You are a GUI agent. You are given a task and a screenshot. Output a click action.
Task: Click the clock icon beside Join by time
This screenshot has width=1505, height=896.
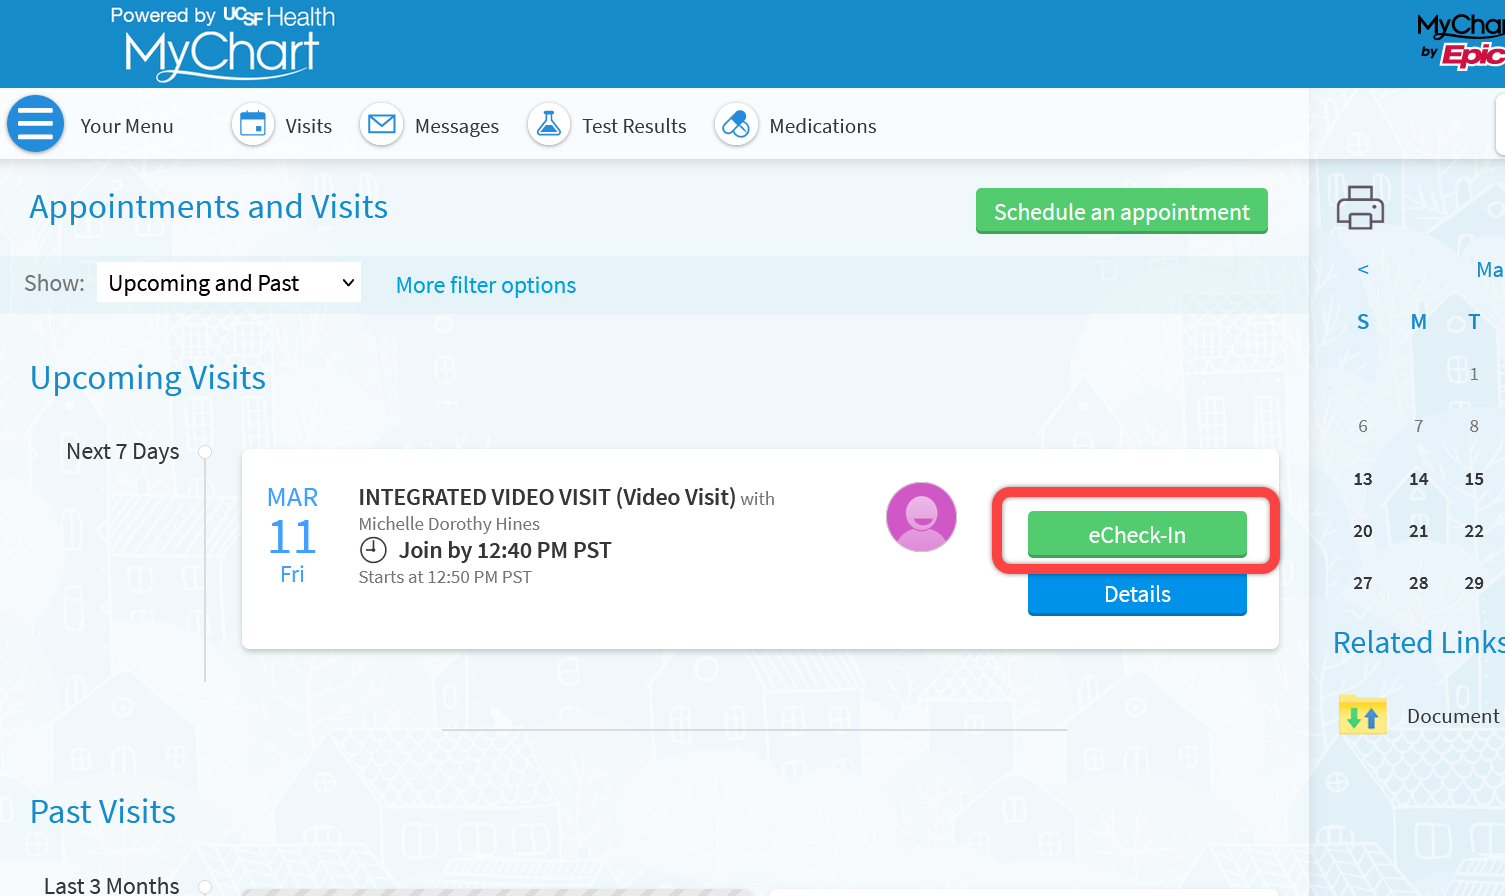[x=373, y=550]
